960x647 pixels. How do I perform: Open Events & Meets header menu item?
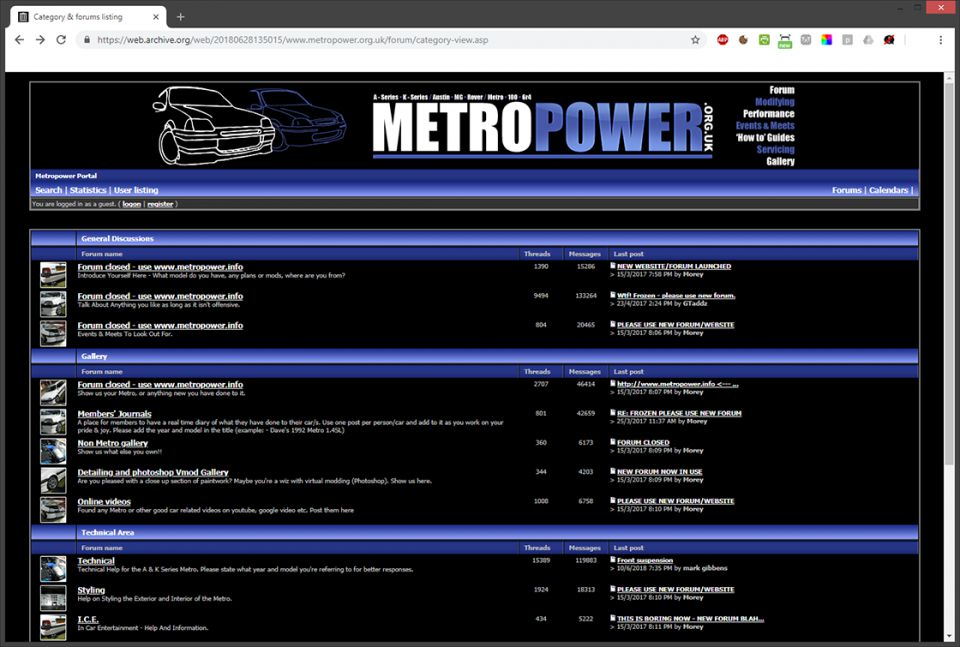click(x=765, y=125)
